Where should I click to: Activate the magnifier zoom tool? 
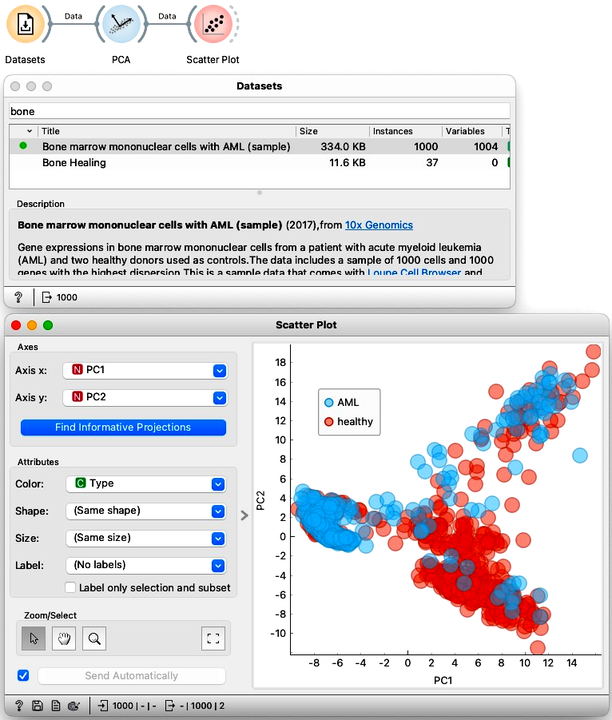(x=94, y=638)
